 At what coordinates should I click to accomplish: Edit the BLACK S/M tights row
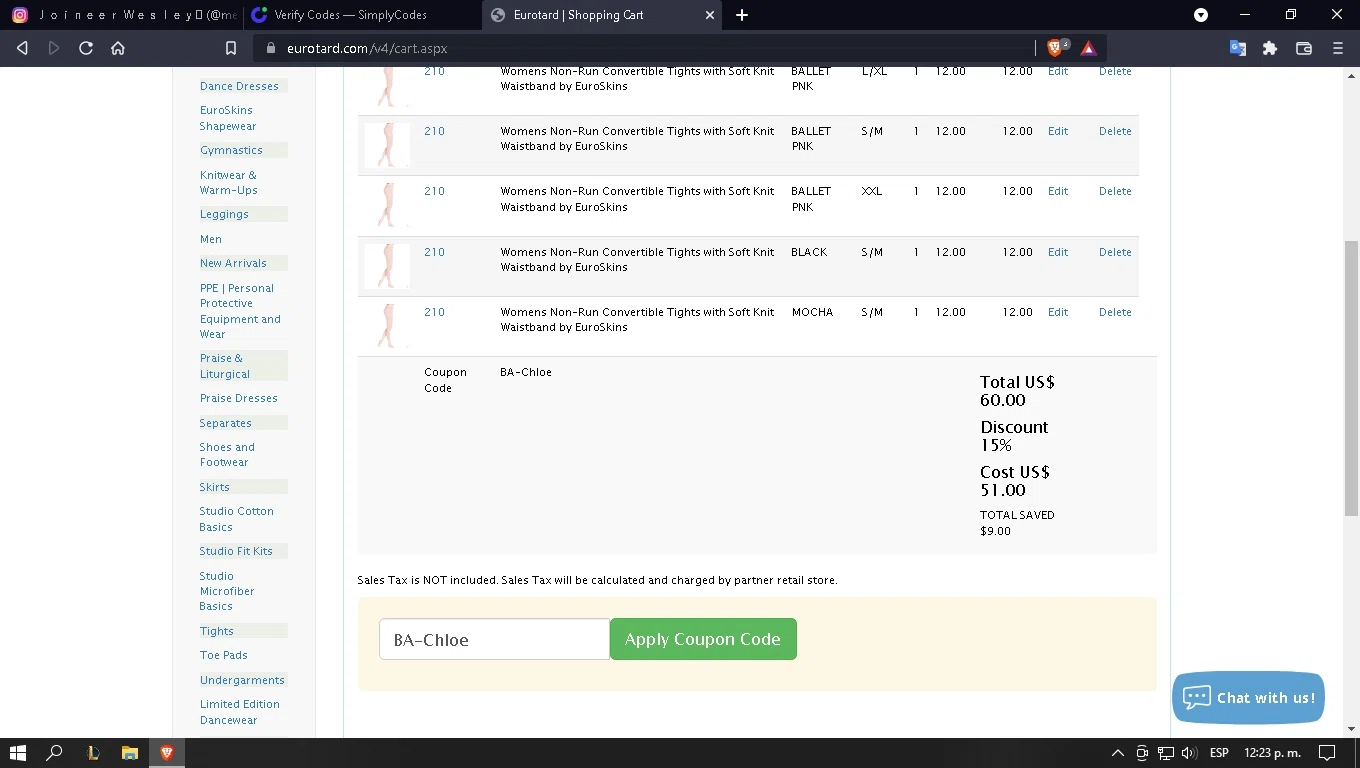click(x=1058, y=252)
